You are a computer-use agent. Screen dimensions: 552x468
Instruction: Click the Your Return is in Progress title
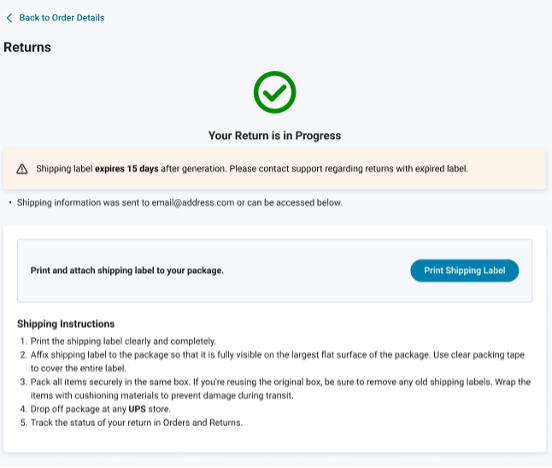(x=275, y=136)
